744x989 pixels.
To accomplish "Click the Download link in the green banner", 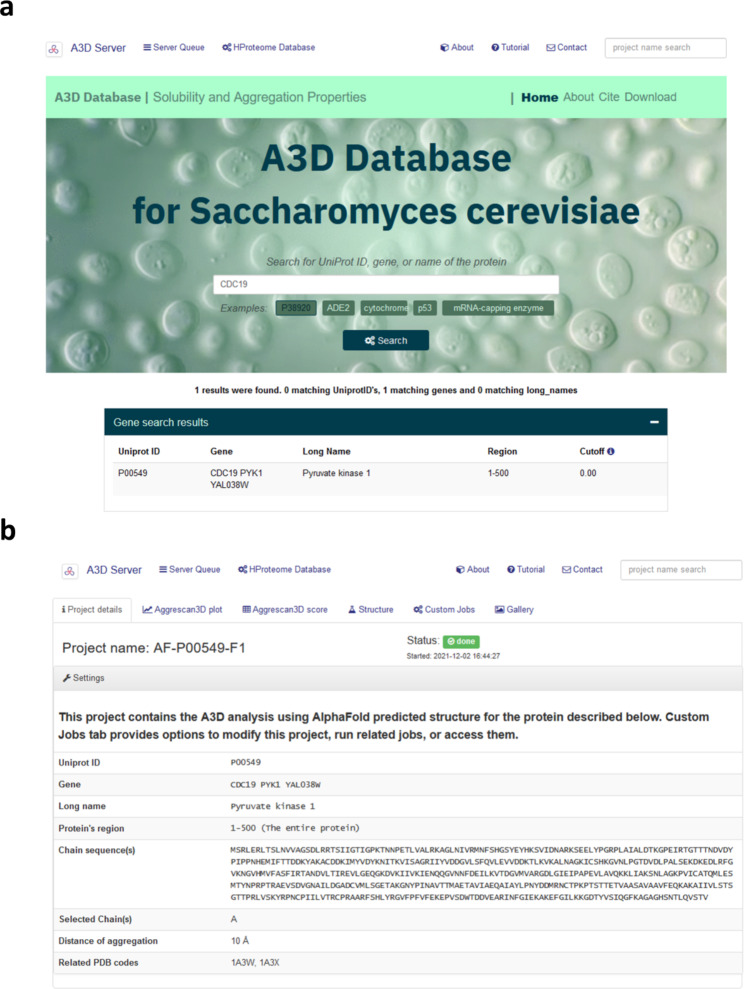I will pyautogui.click(x=650, y=97).
